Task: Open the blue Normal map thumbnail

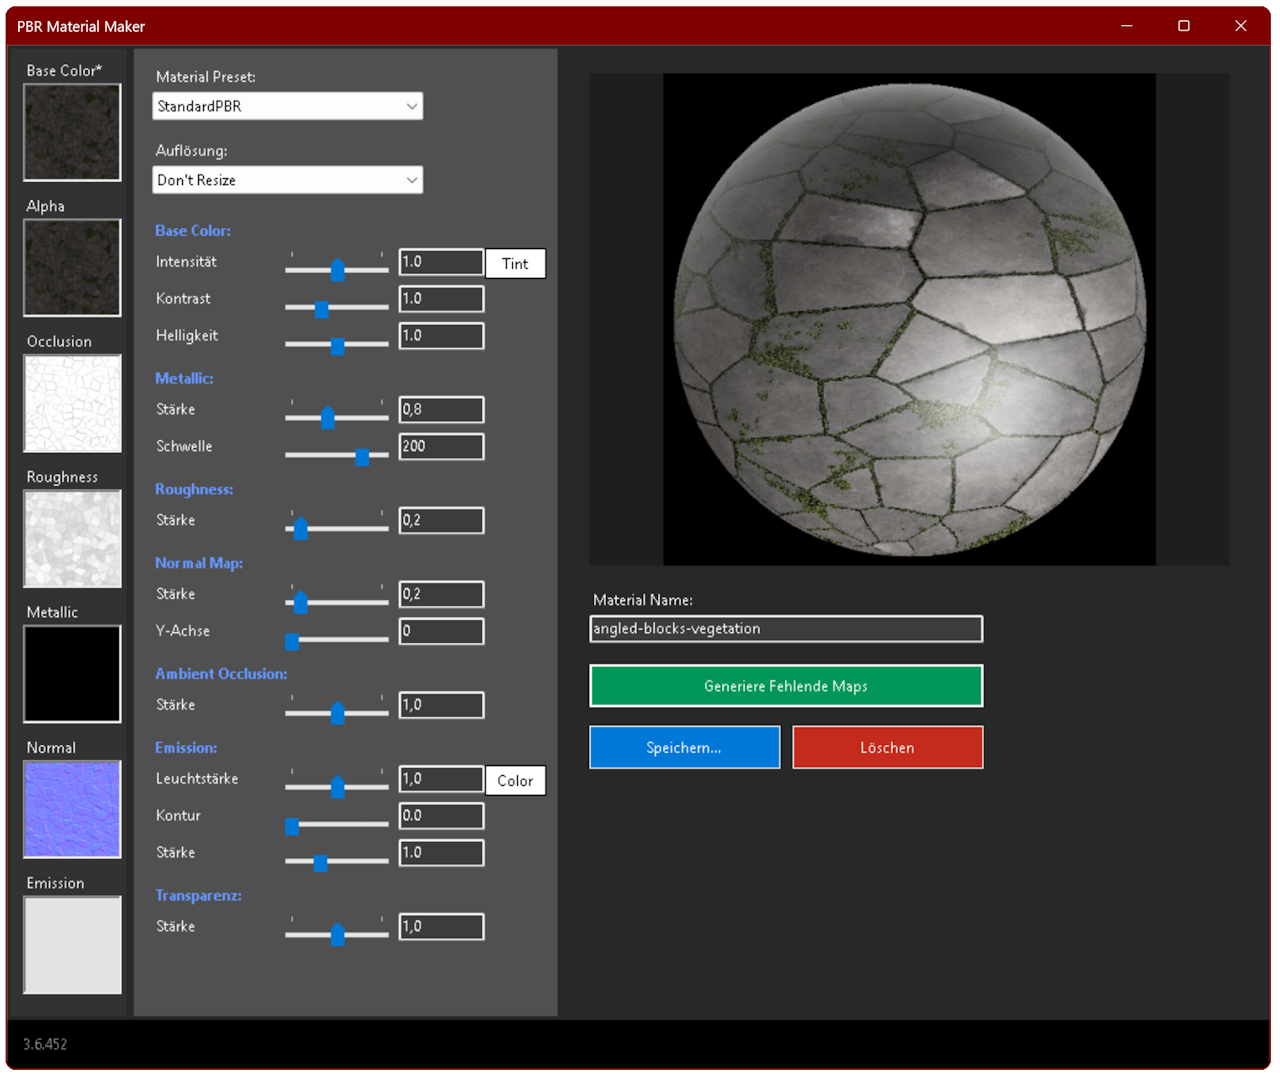Action: pyautogui.click(x=72, y=809)
